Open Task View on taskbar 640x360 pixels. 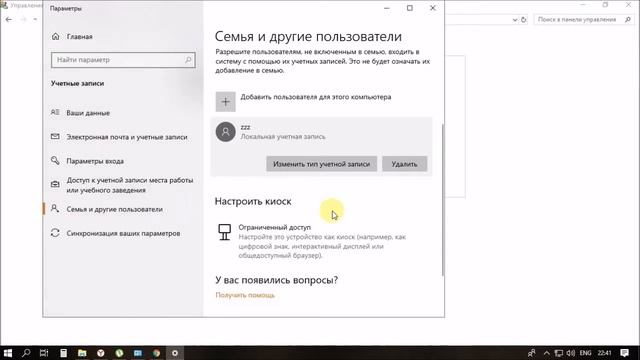pos(44,353)
